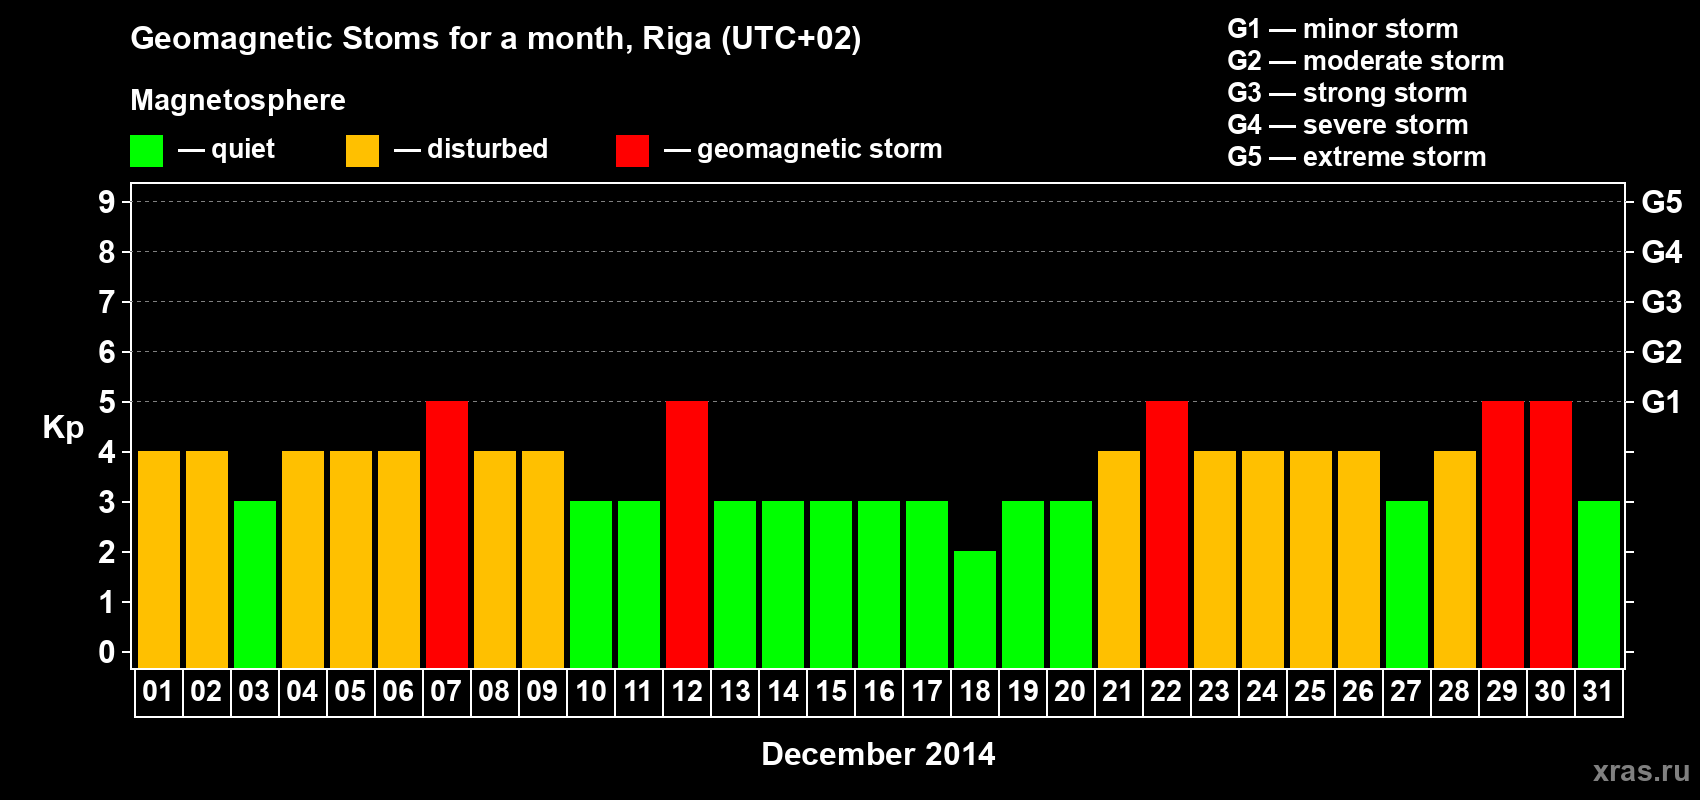Click the day label 06
The height and width of the screenshot is (800, 1700).
[x=398, y=691]
